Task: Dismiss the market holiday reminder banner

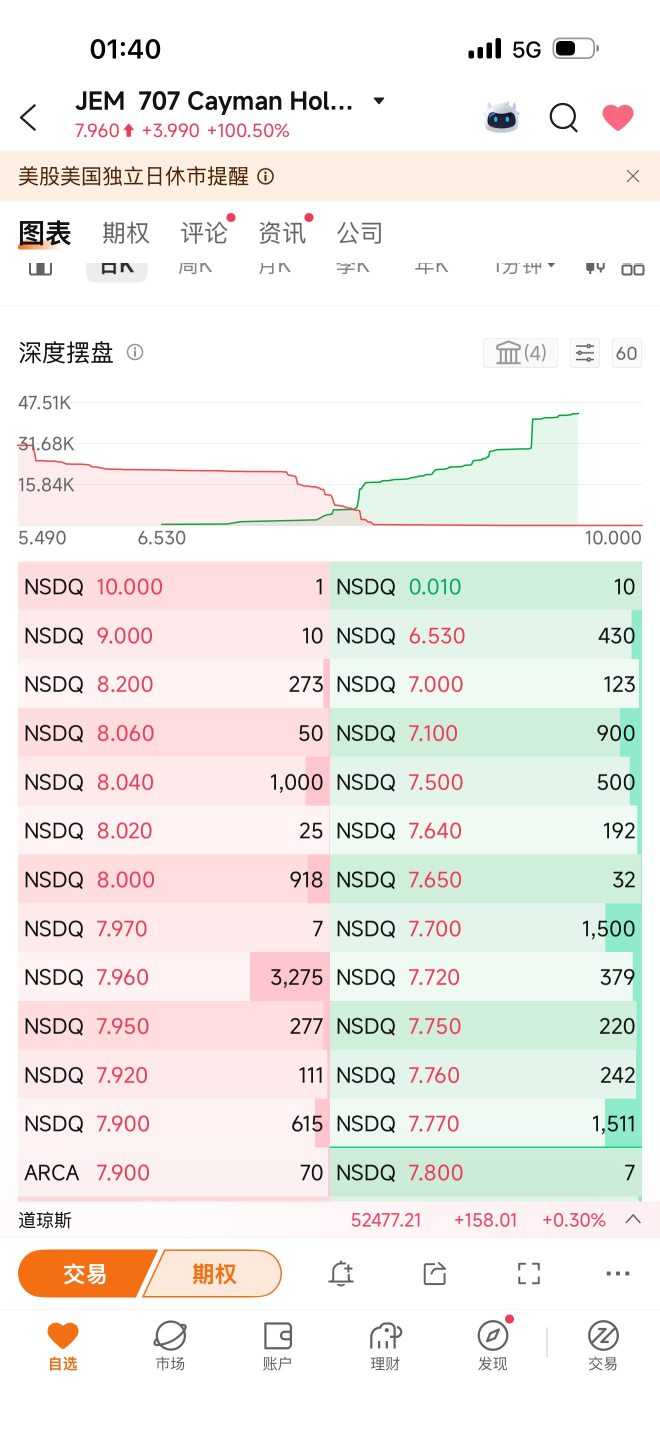Action: (x=632, y=176)
